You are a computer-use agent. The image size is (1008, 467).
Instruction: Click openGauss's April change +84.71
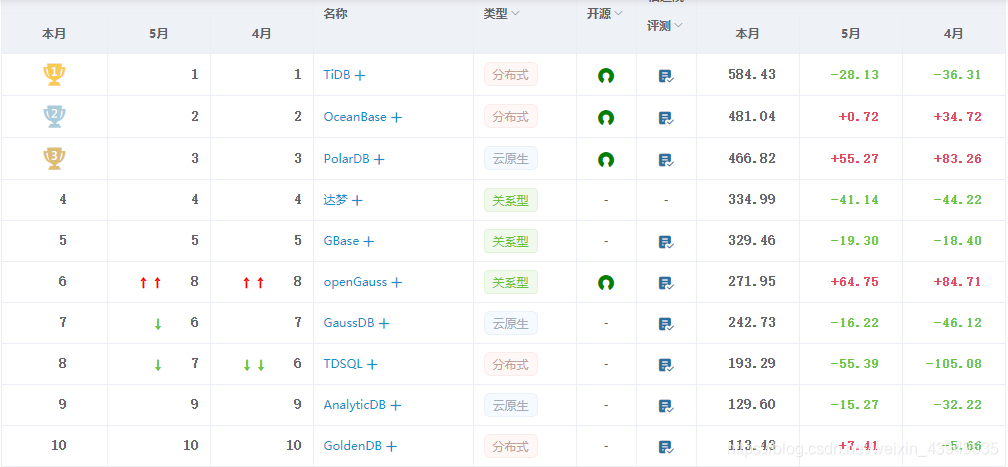click(957, 282)
